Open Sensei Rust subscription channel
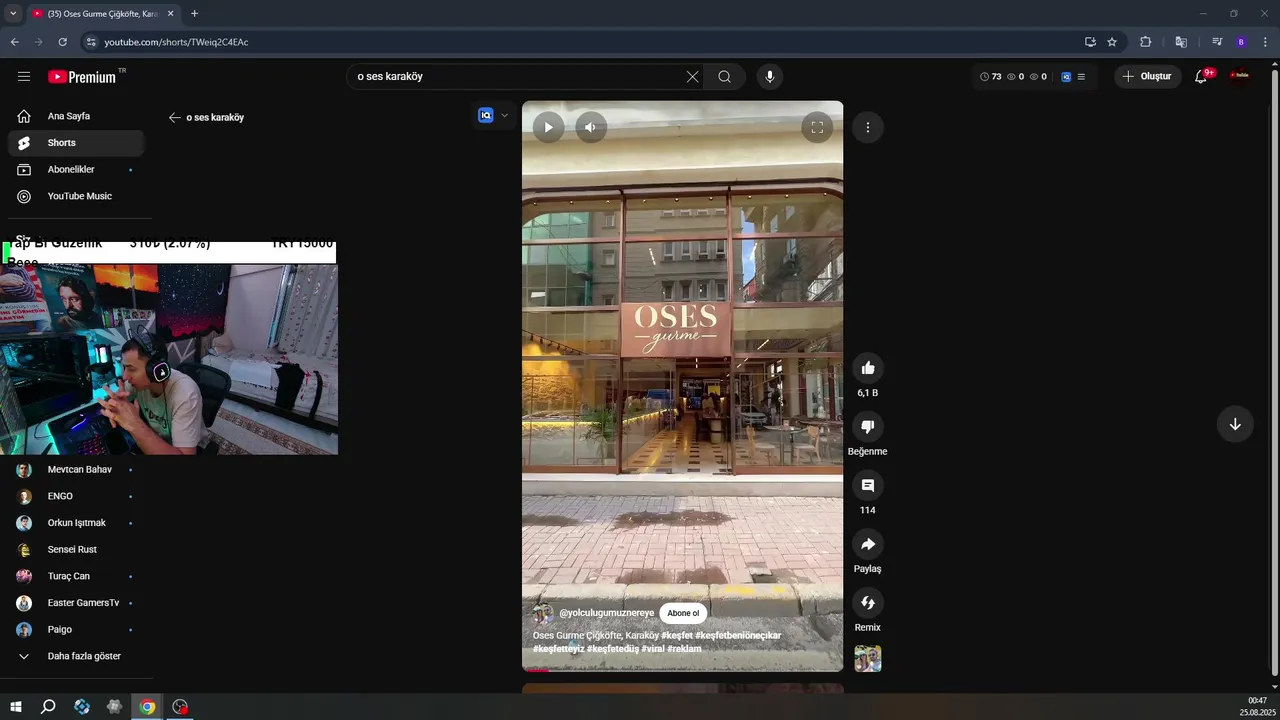Viewport: 1280px width, 720px height. [76, 550]
